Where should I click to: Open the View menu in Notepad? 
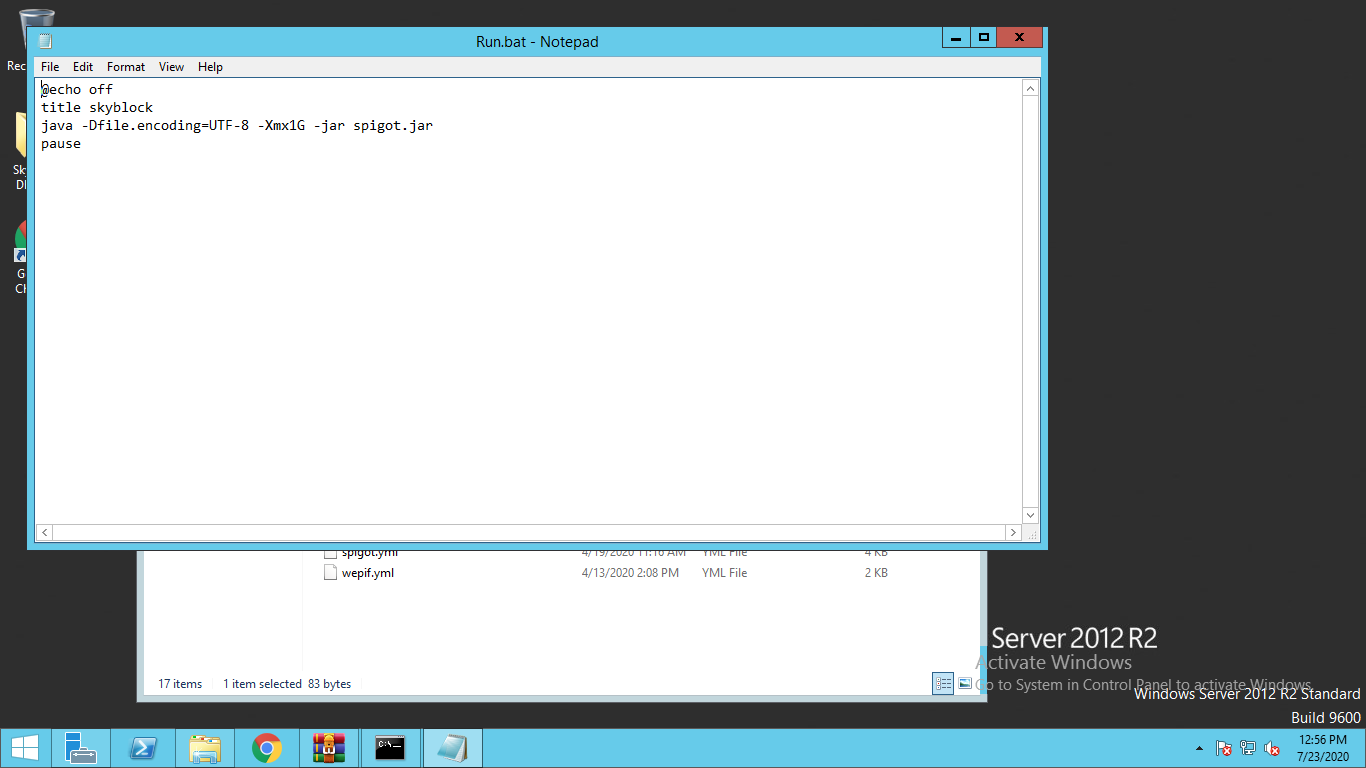(x=171, y=67)
